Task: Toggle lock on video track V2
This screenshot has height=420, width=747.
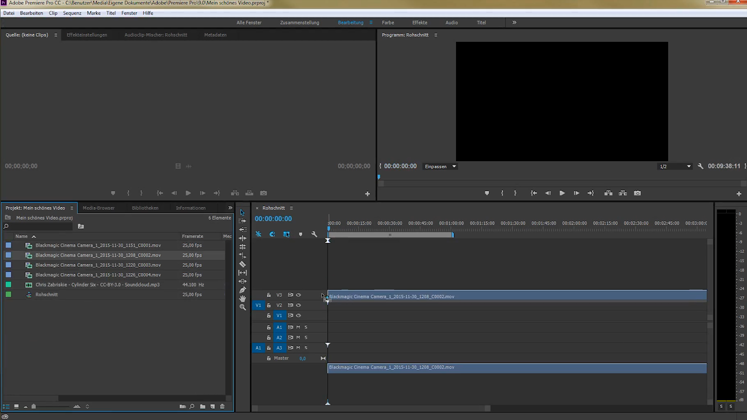Action: pos(268,305)
